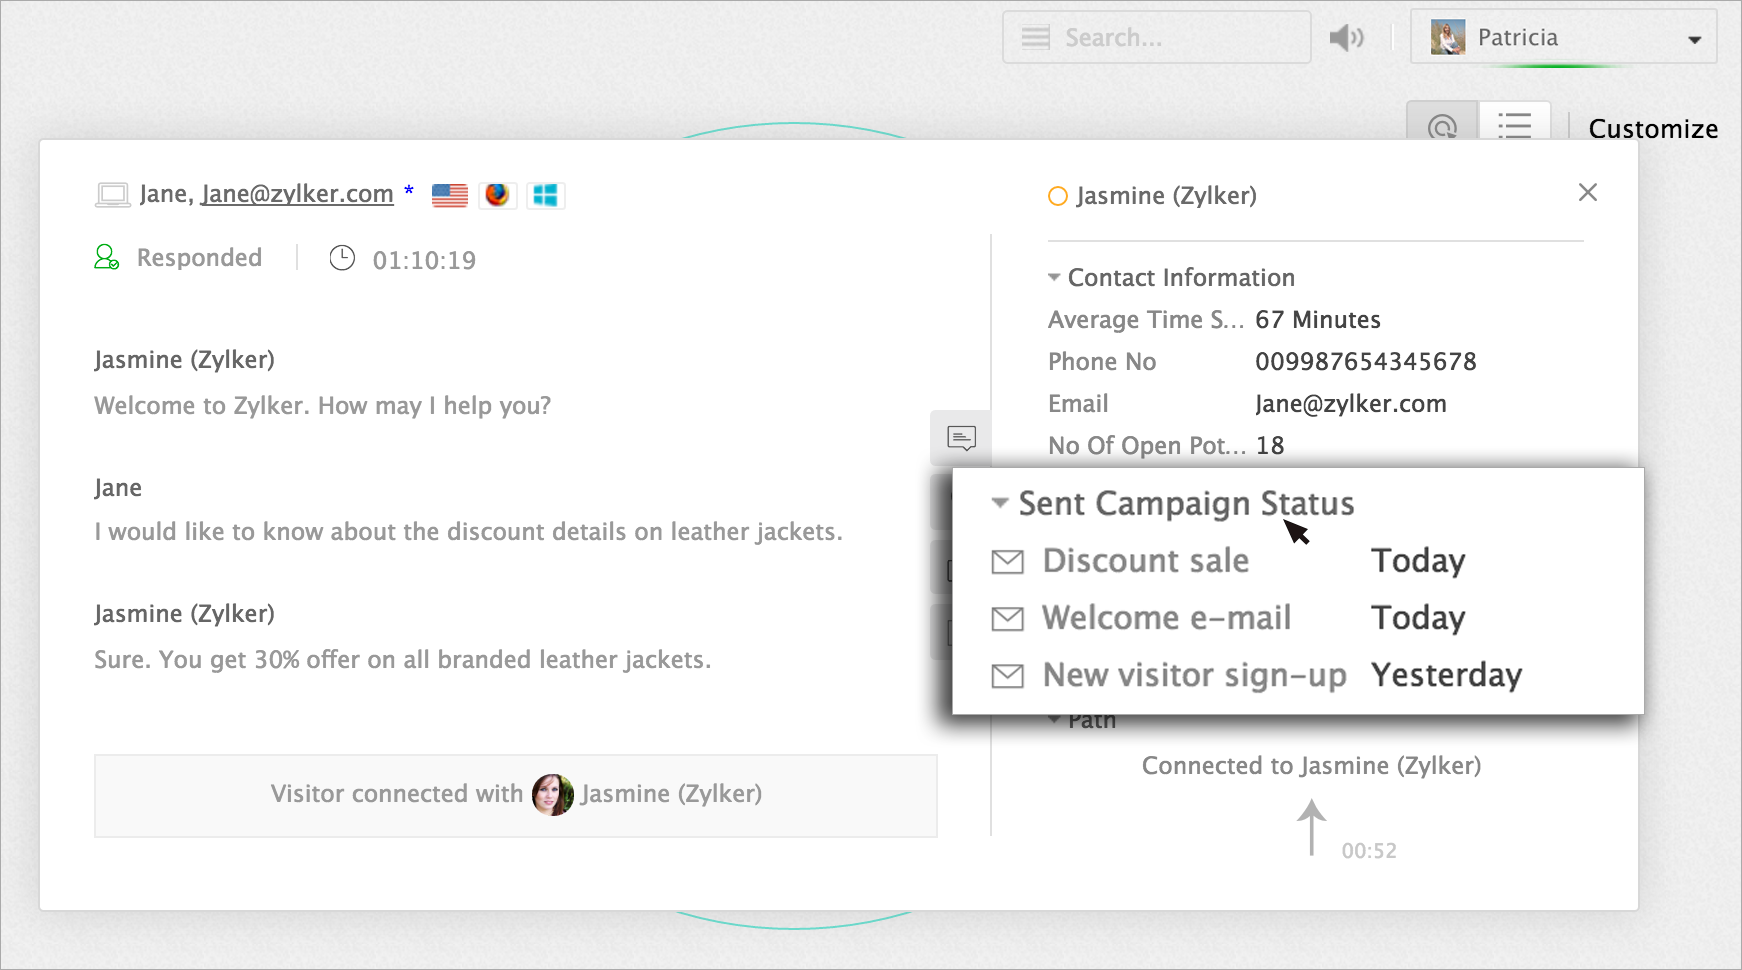Open the Patricia user dropdown

point(1563,37)
